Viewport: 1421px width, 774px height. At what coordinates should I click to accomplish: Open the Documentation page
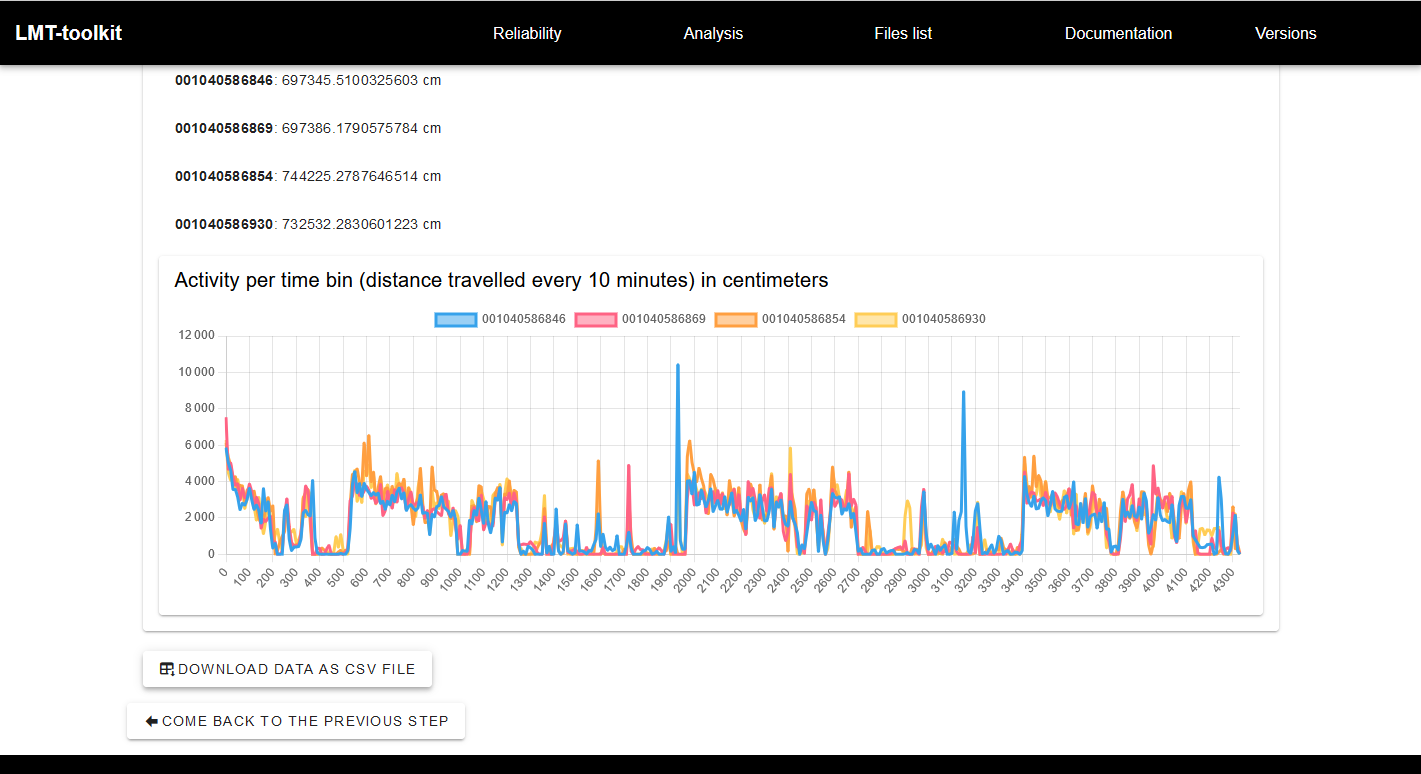1118,33
